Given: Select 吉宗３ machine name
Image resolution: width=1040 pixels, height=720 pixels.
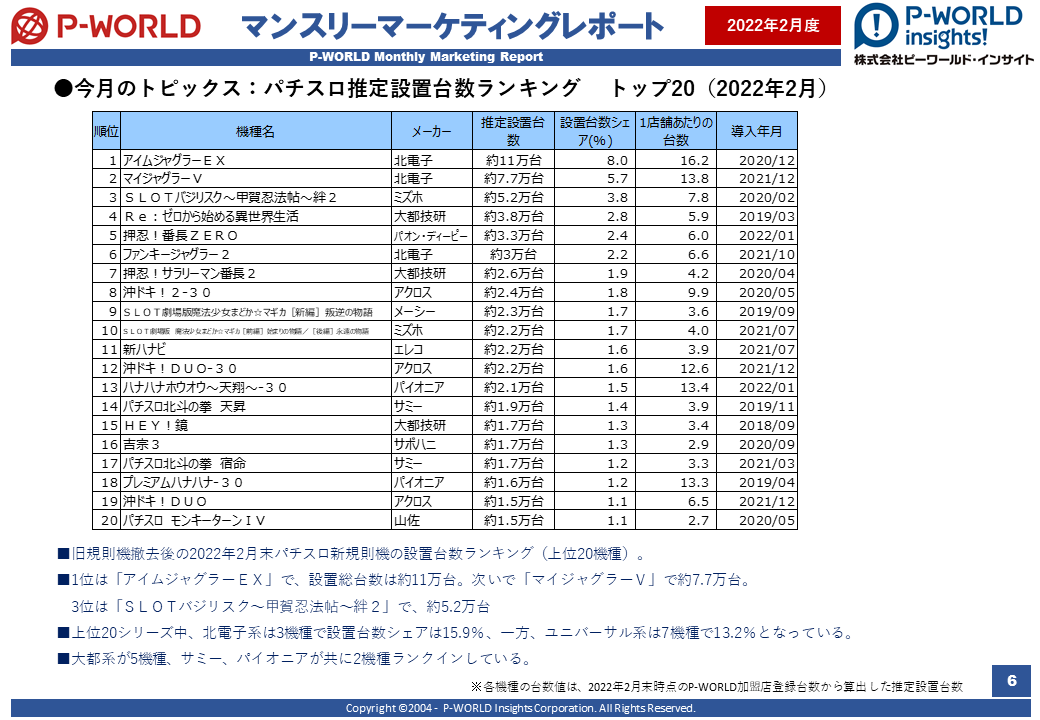Looking at the screenshot, I should coord(141,445).
